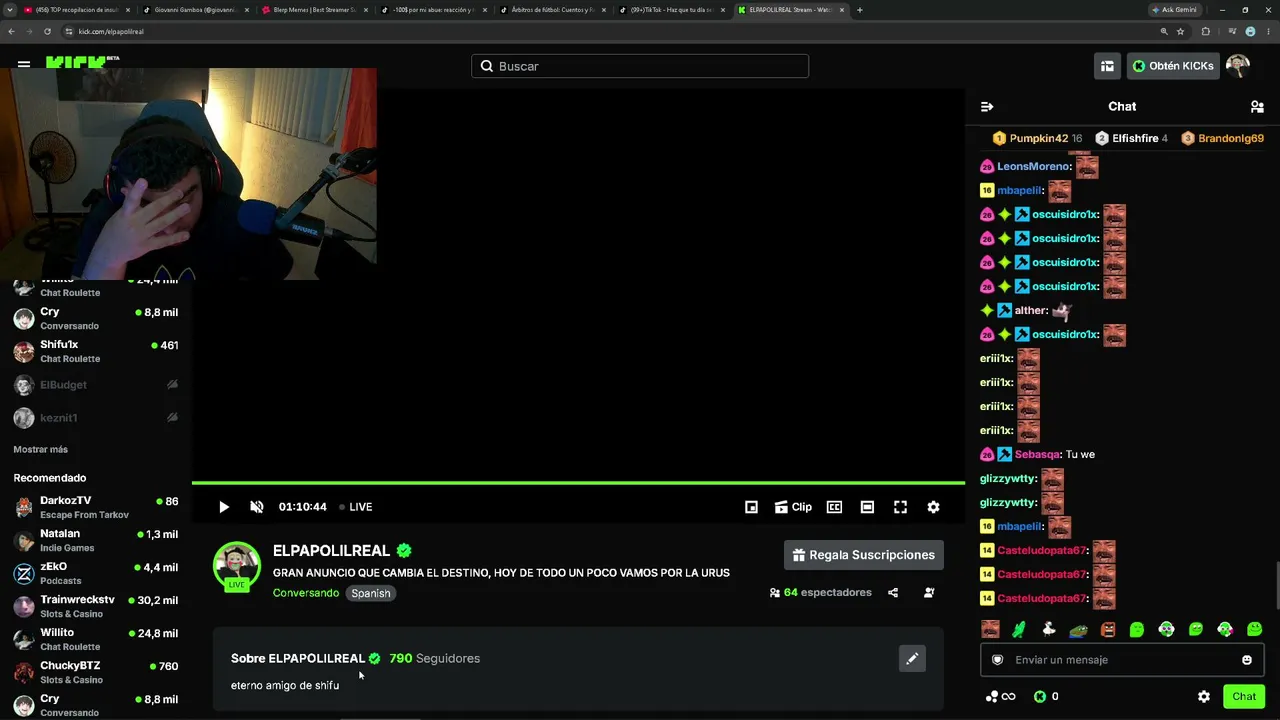The image size is (1280, 720).
Task: Click the webcam overlay thumbnail
Action: pyautogui.click(x=188, y=174)
